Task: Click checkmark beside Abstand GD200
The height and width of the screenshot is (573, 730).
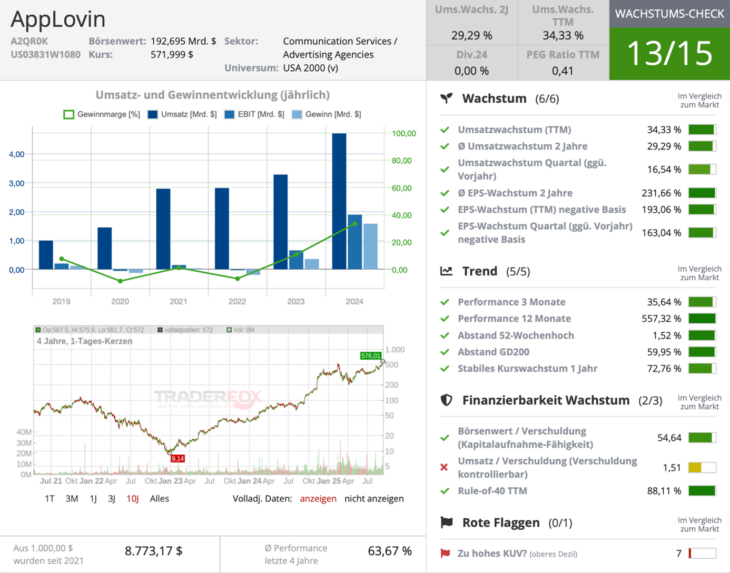Action: point(445,352)
